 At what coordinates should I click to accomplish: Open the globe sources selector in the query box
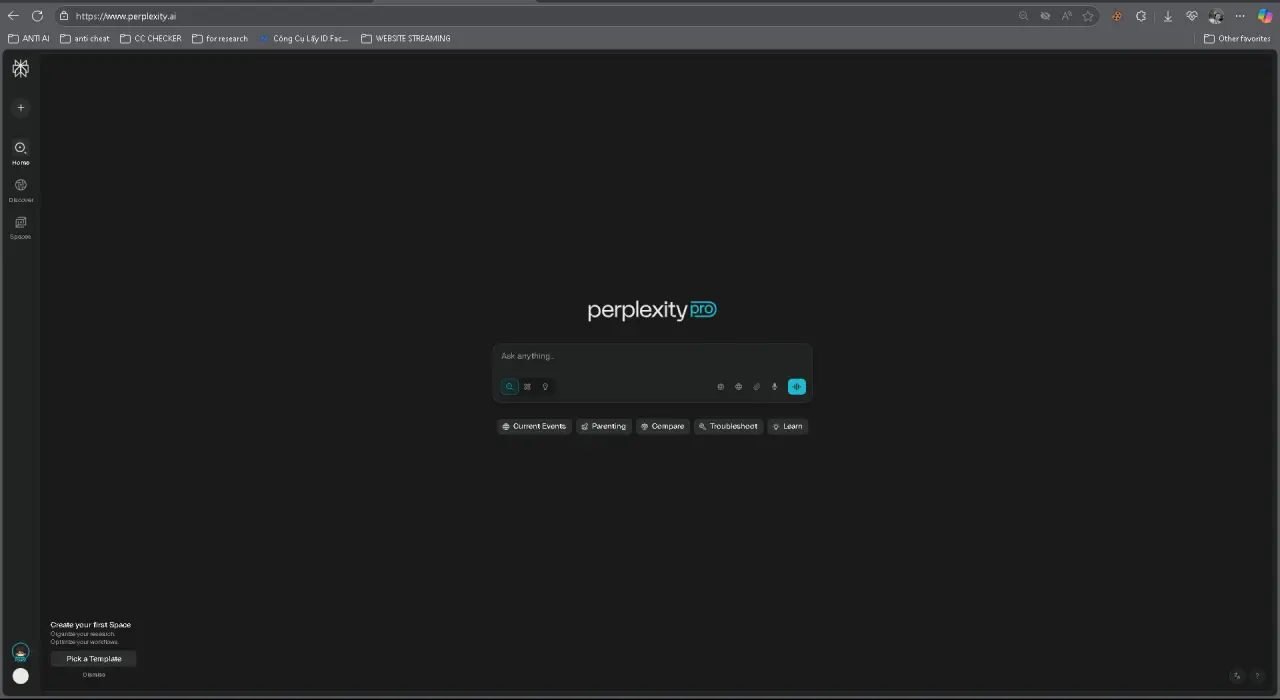(x=738, y=386)
